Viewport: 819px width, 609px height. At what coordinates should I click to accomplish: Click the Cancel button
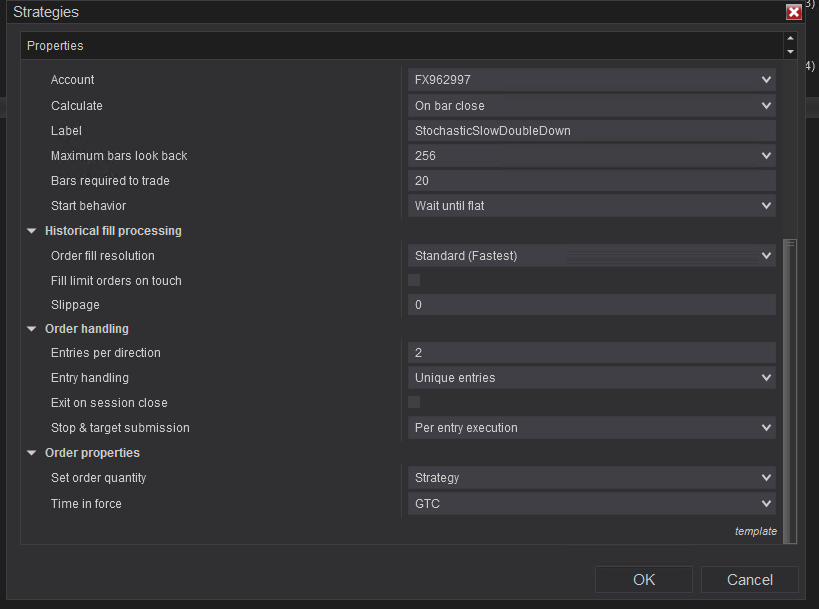click(x=749, y=580)
